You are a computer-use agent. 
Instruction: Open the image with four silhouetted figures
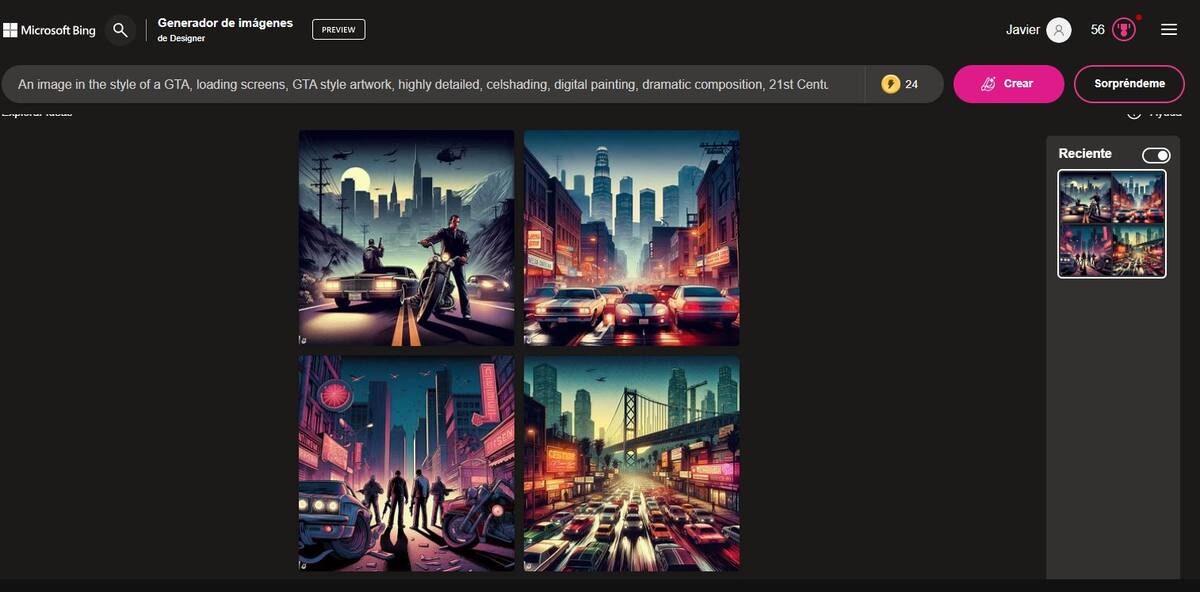click(406, 463)
